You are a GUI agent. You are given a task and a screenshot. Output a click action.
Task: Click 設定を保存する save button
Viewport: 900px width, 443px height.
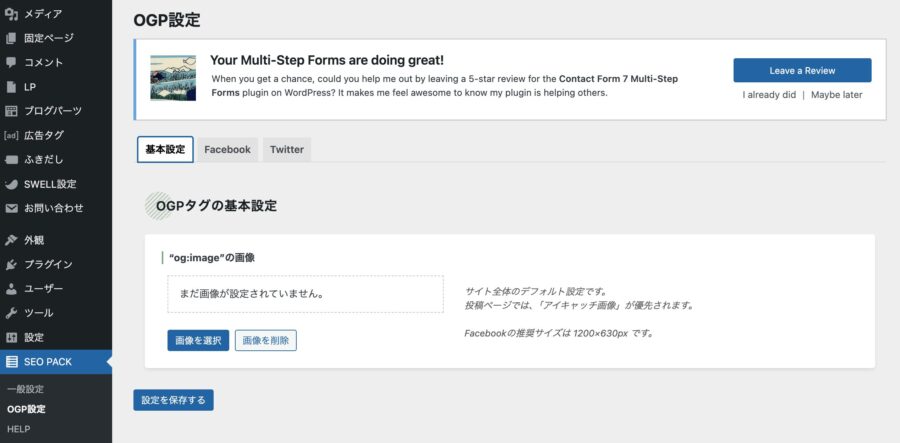click(173, 400)
